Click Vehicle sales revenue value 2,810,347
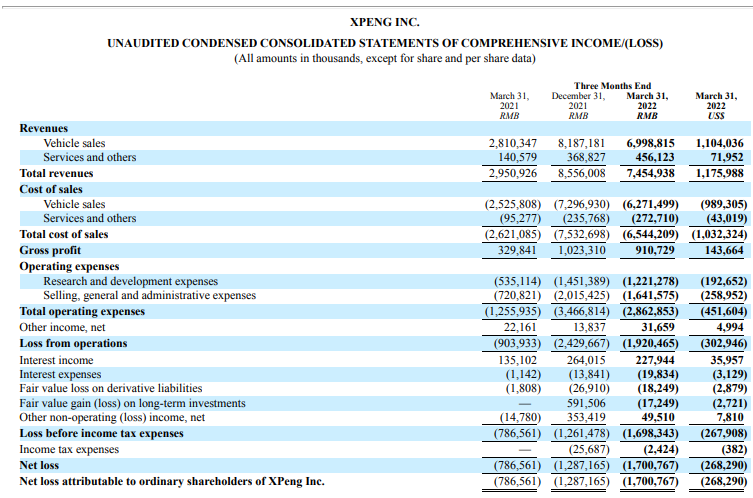This screenshot has height=498, width=753. coord(512,144)
